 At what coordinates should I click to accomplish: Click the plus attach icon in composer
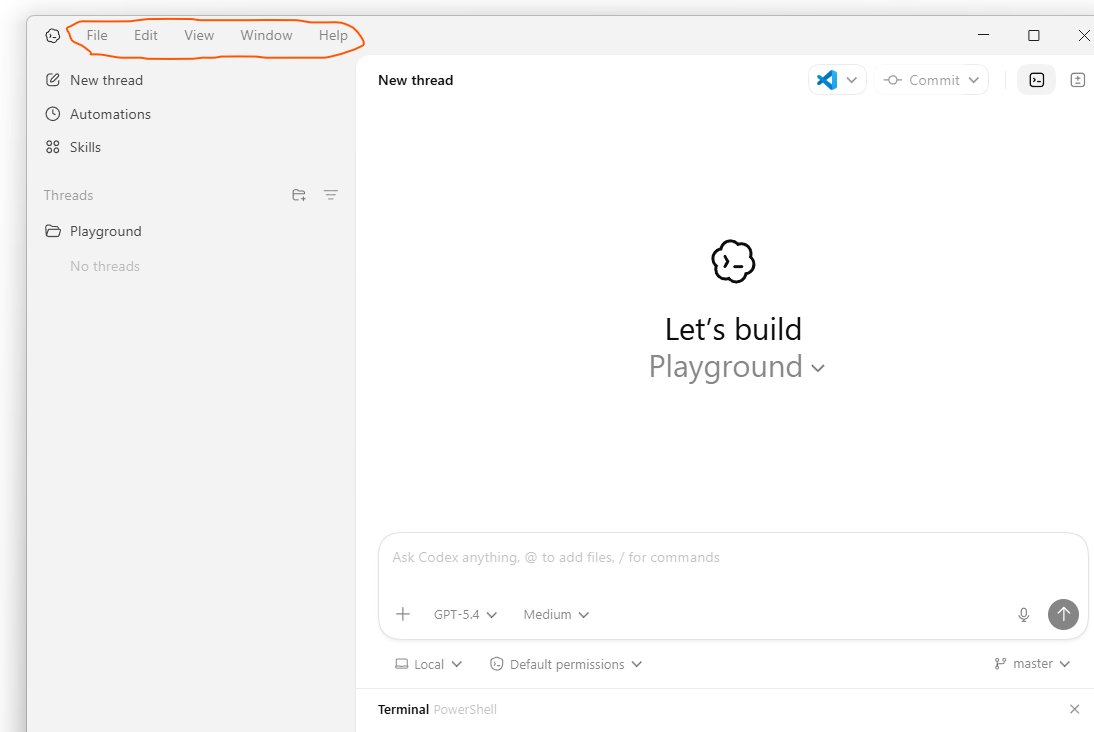click(403, 615)
